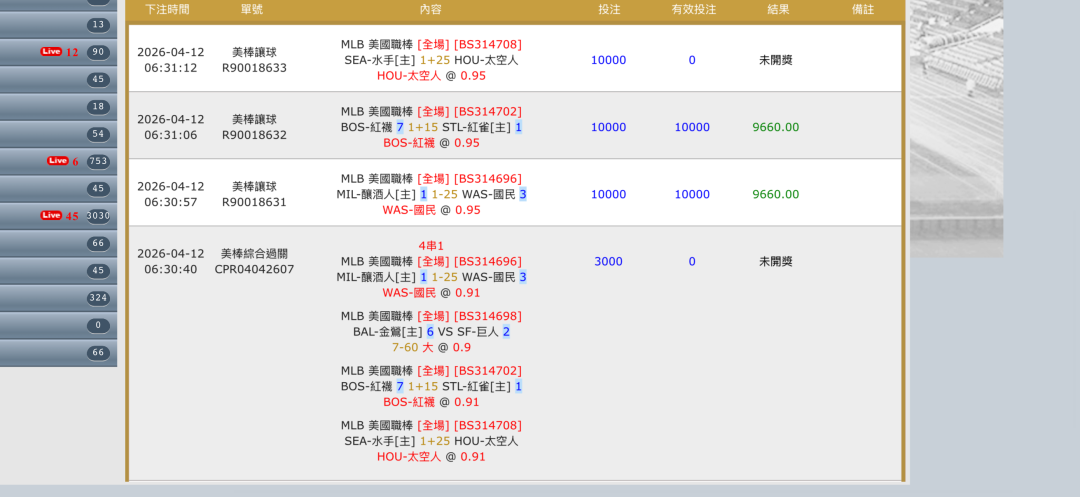Click the 有效投注 column header
Screen dimensions: 1080x497
[x=693, y=9]
